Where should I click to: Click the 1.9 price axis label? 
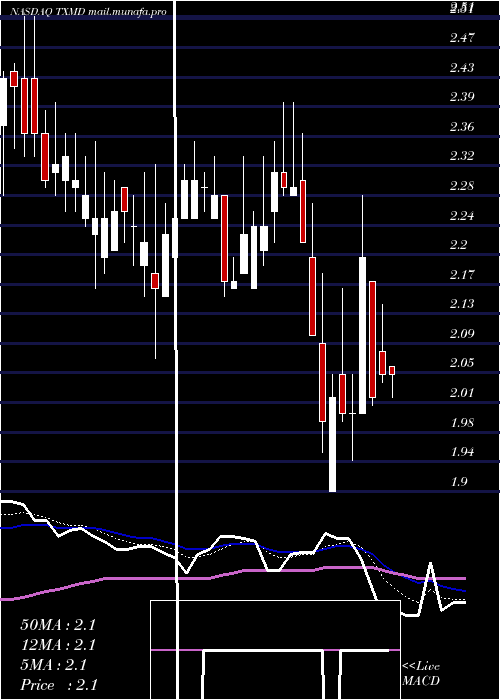(x=458, y=482)
